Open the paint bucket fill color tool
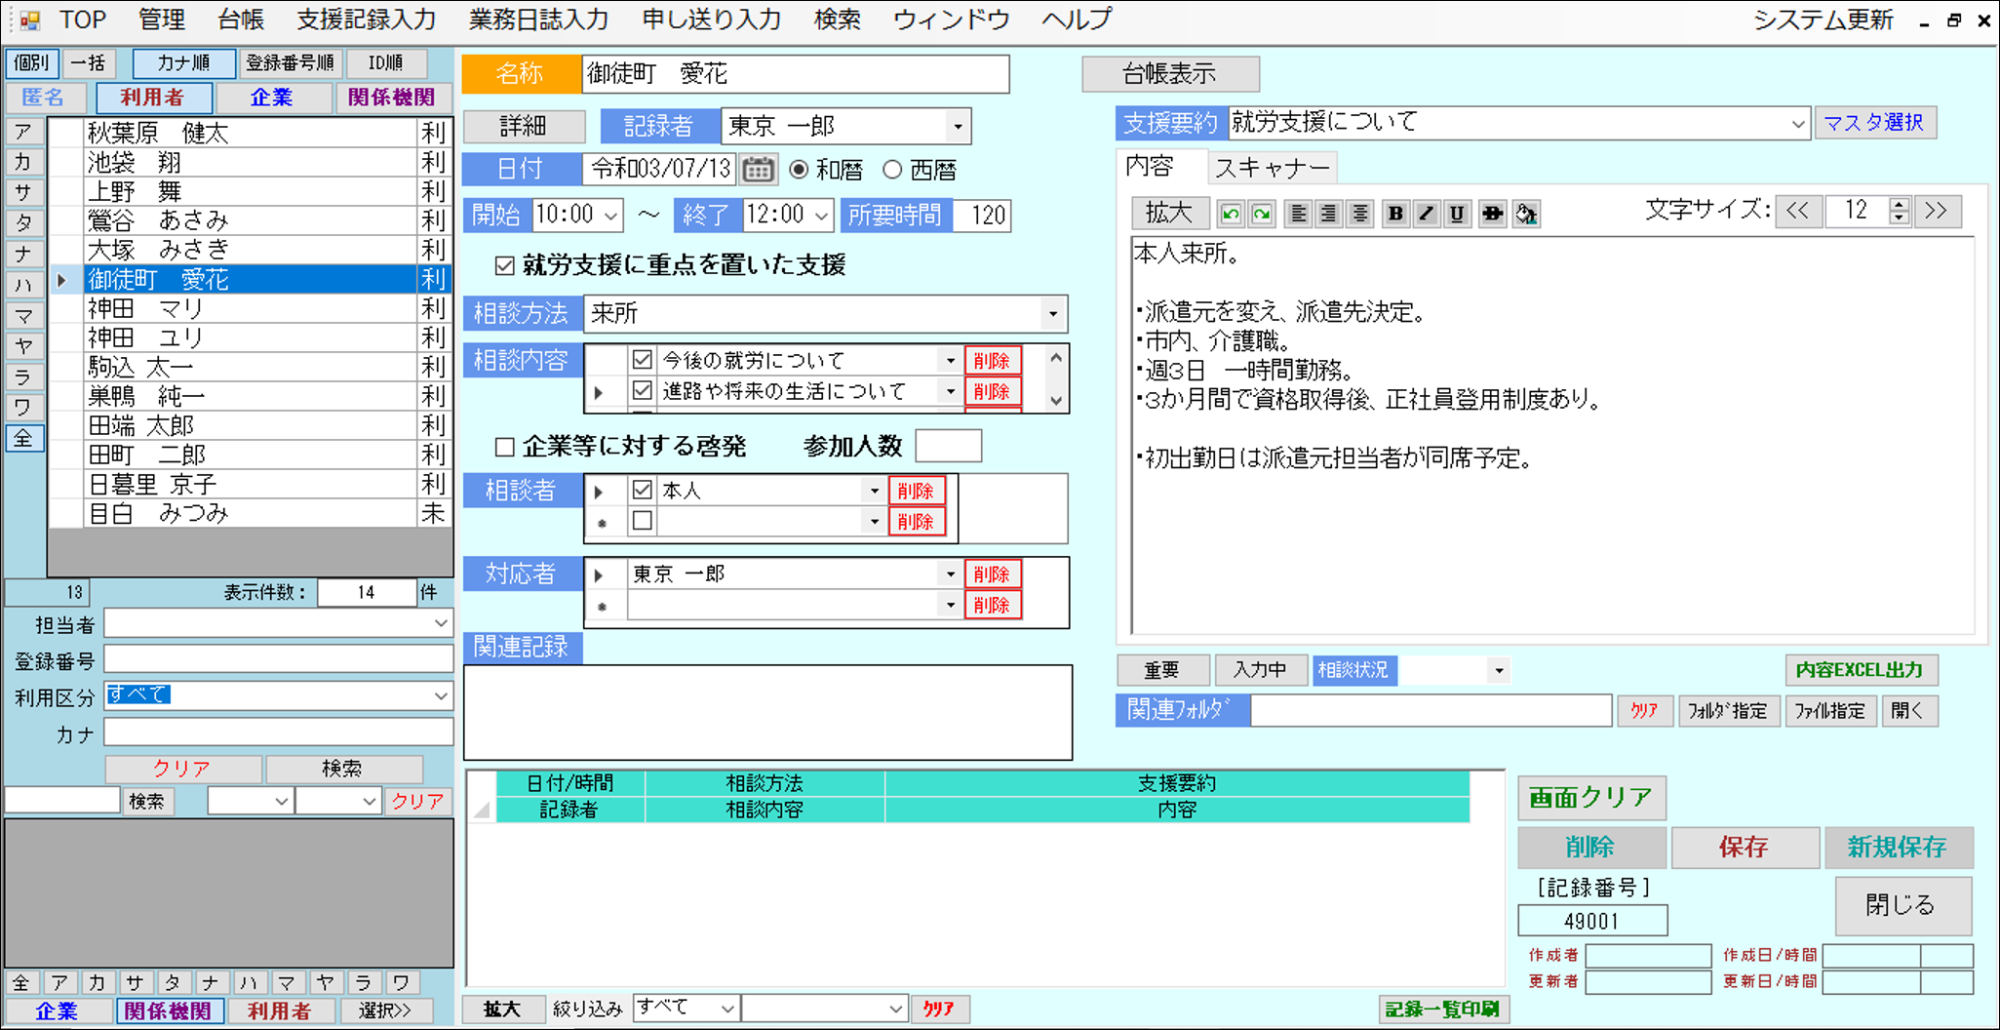Screen dimensions: 2000x1030 click(1526, 213)
